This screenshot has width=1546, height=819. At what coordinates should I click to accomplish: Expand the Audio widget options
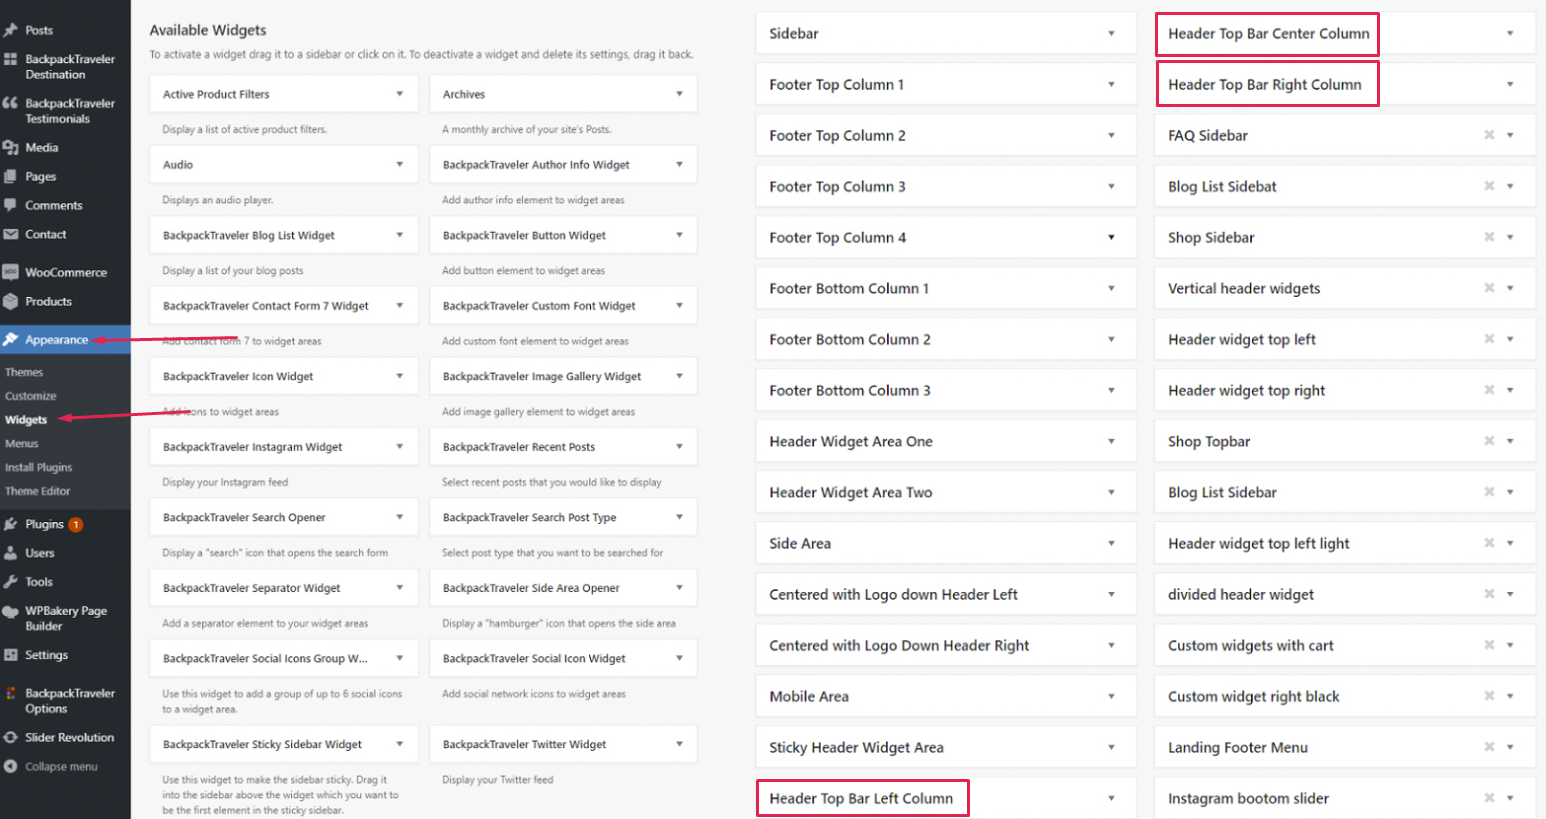[x=399, y=164]
